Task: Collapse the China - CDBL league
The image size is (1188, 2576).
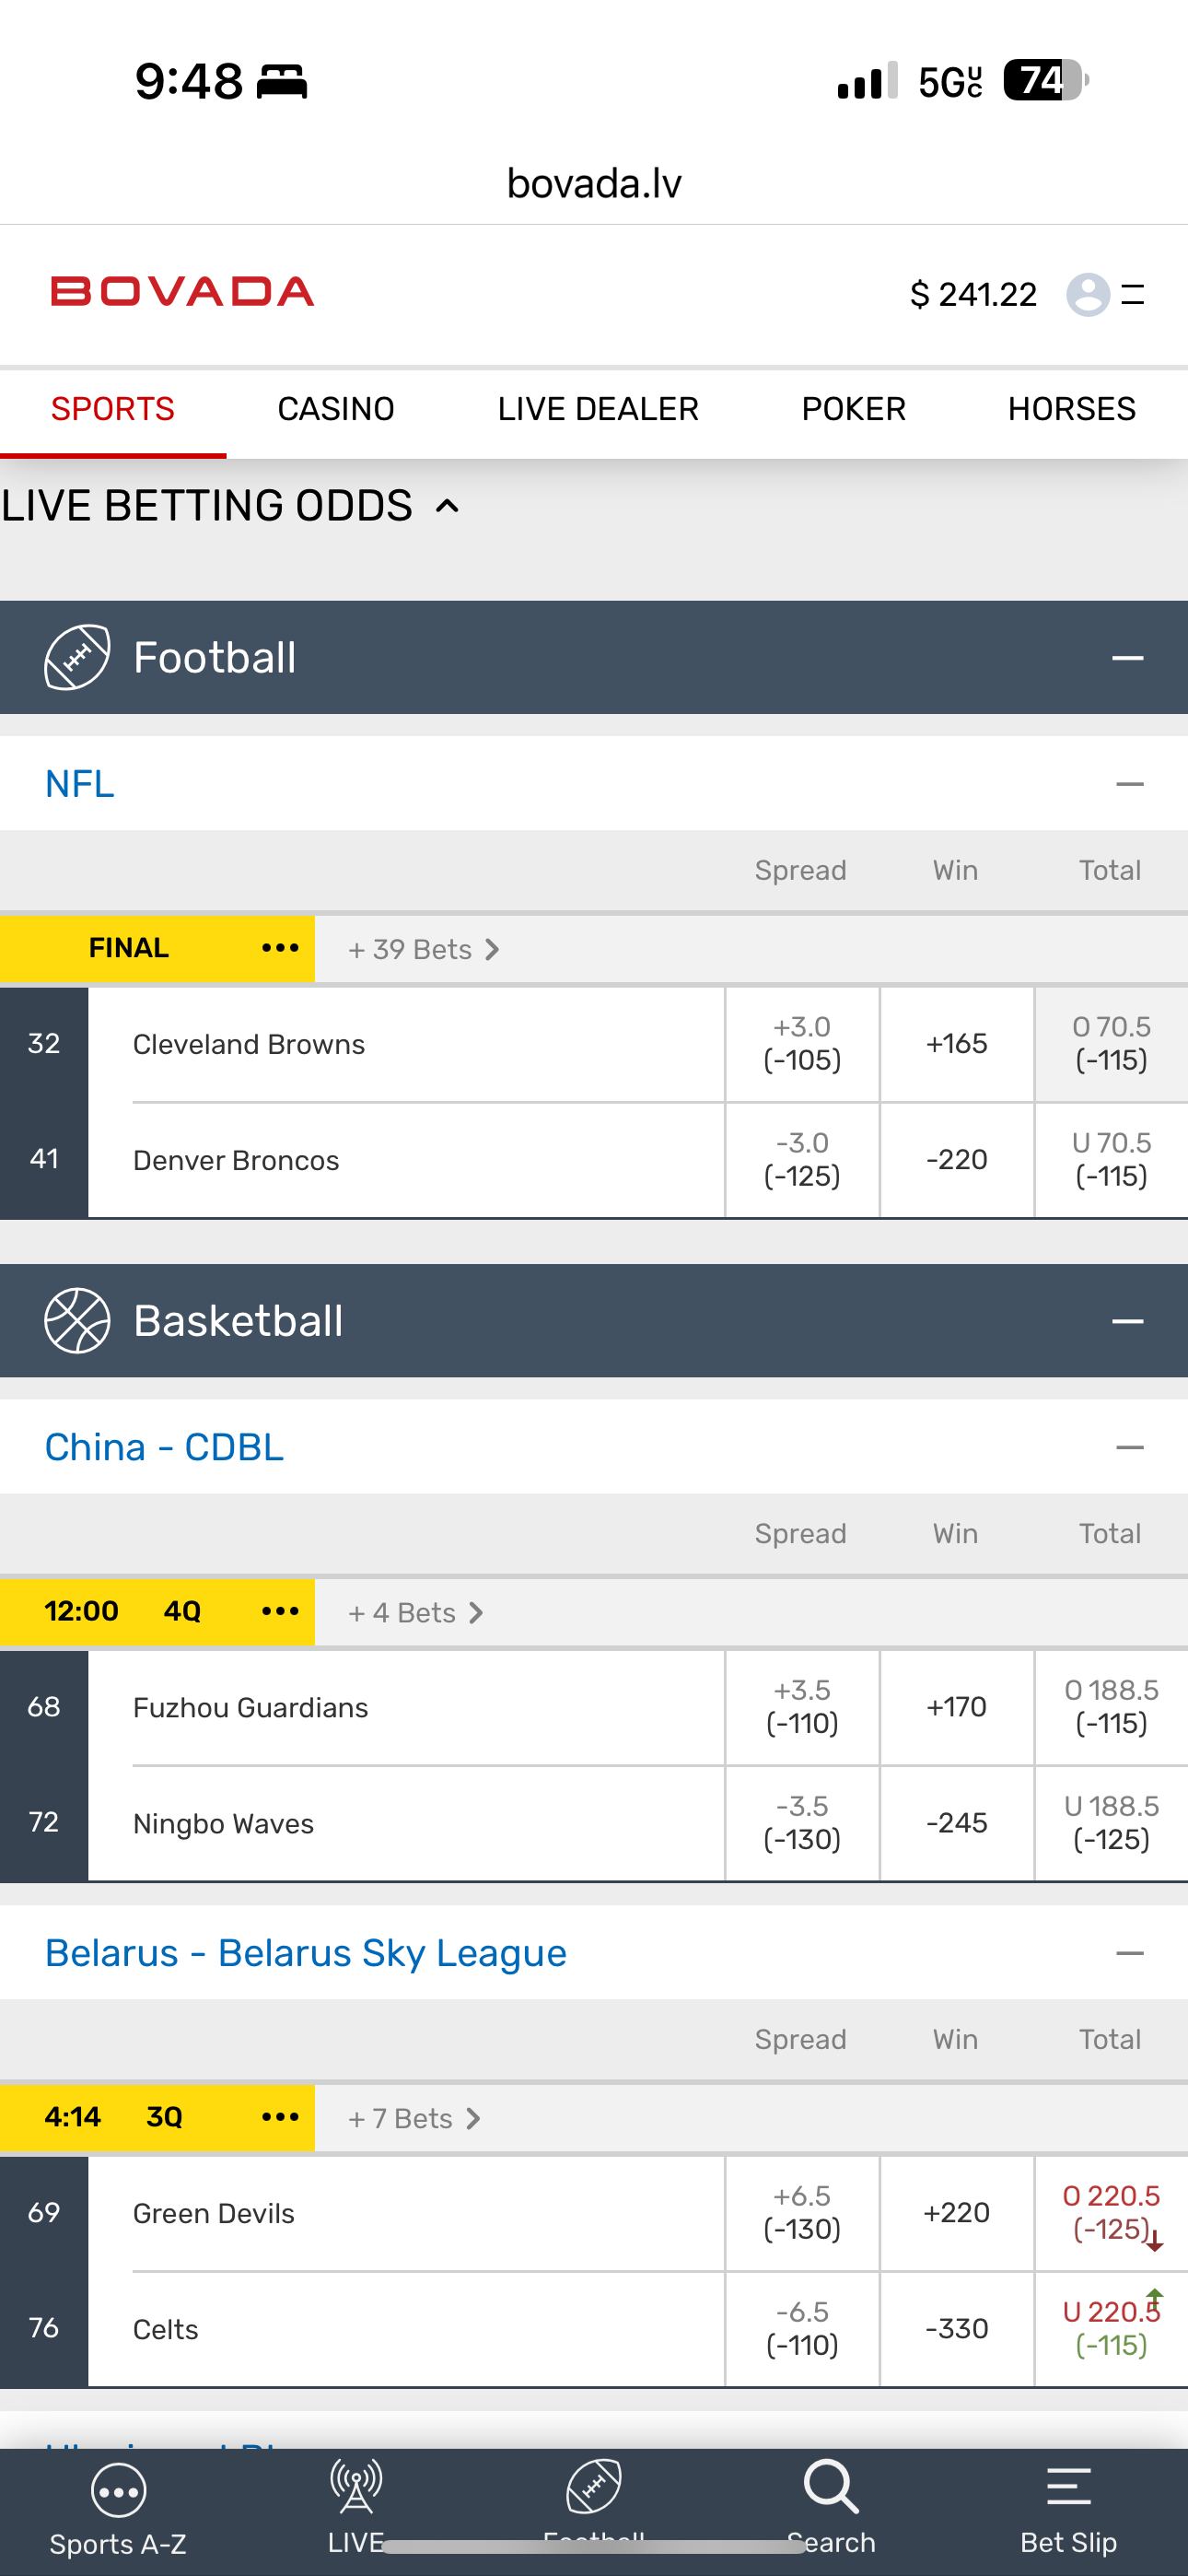Action: (1129, 1447)
